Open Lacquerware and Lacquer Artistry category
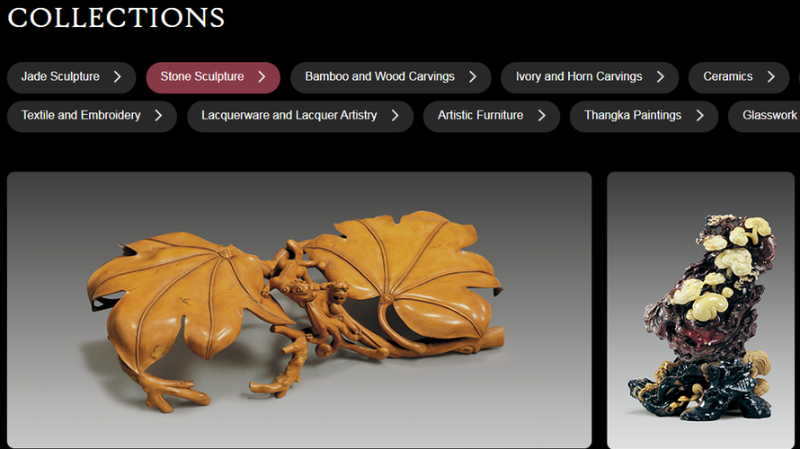Screen dimensions: 800x449 [x=300, y=116]
